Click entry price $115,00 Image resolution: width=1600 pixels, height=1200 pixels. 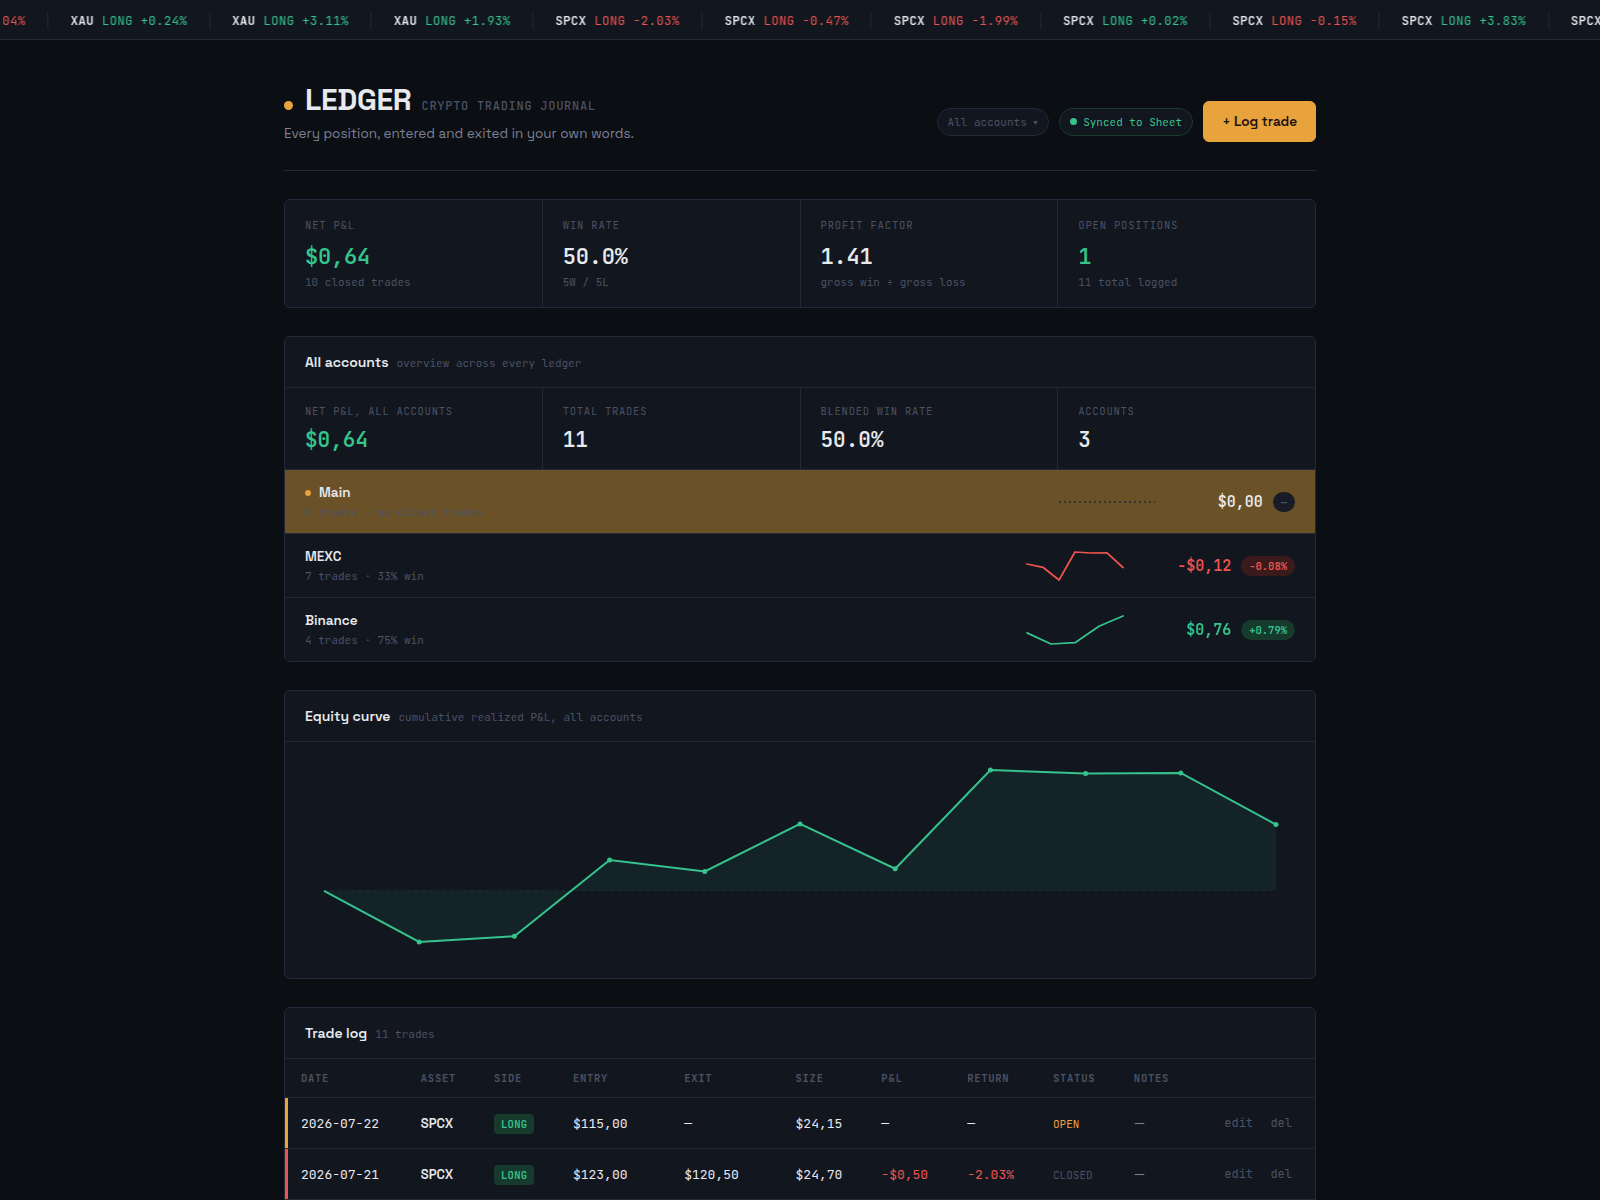(x=600, y=1124)
